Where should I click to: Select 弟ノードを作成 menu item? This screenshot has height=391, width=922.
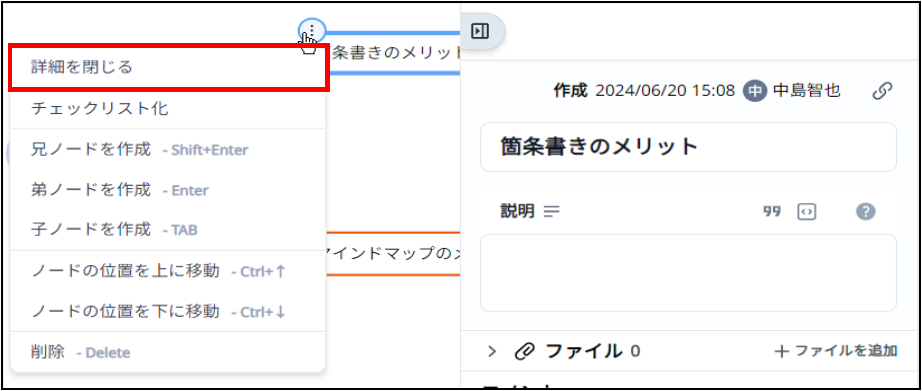168,190
